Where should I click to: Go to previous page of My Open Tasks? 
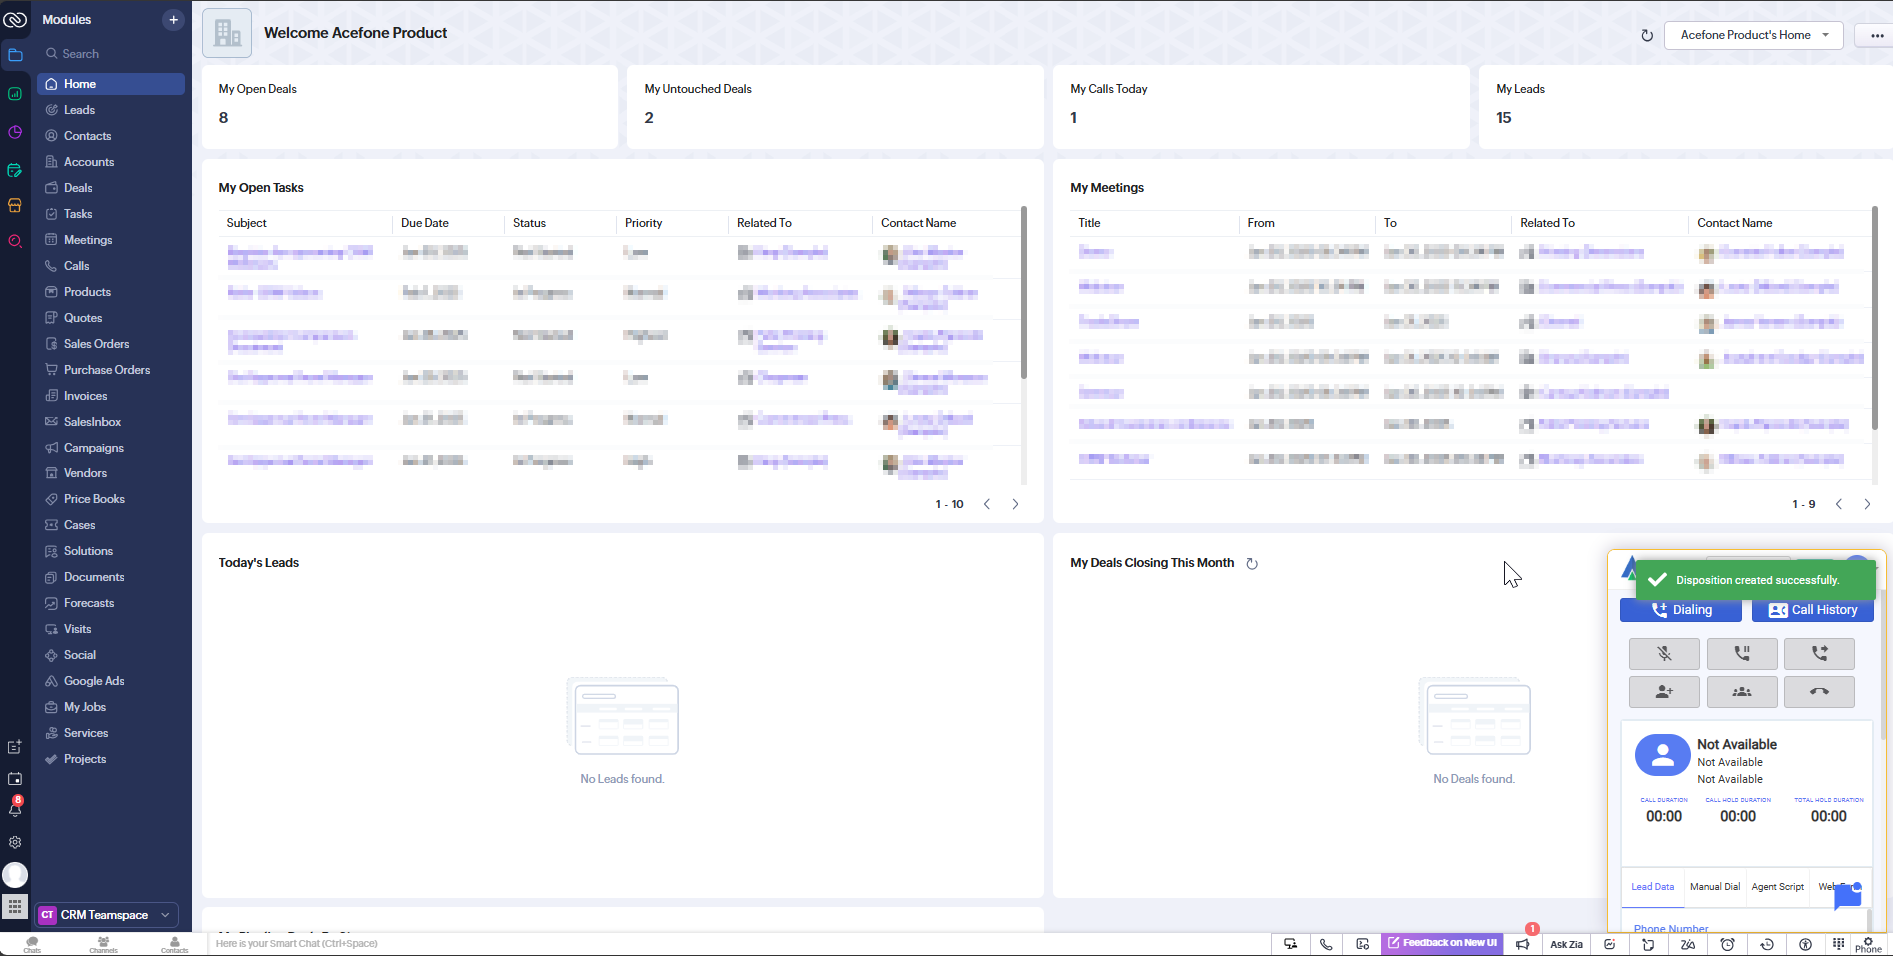coord(987,504)
